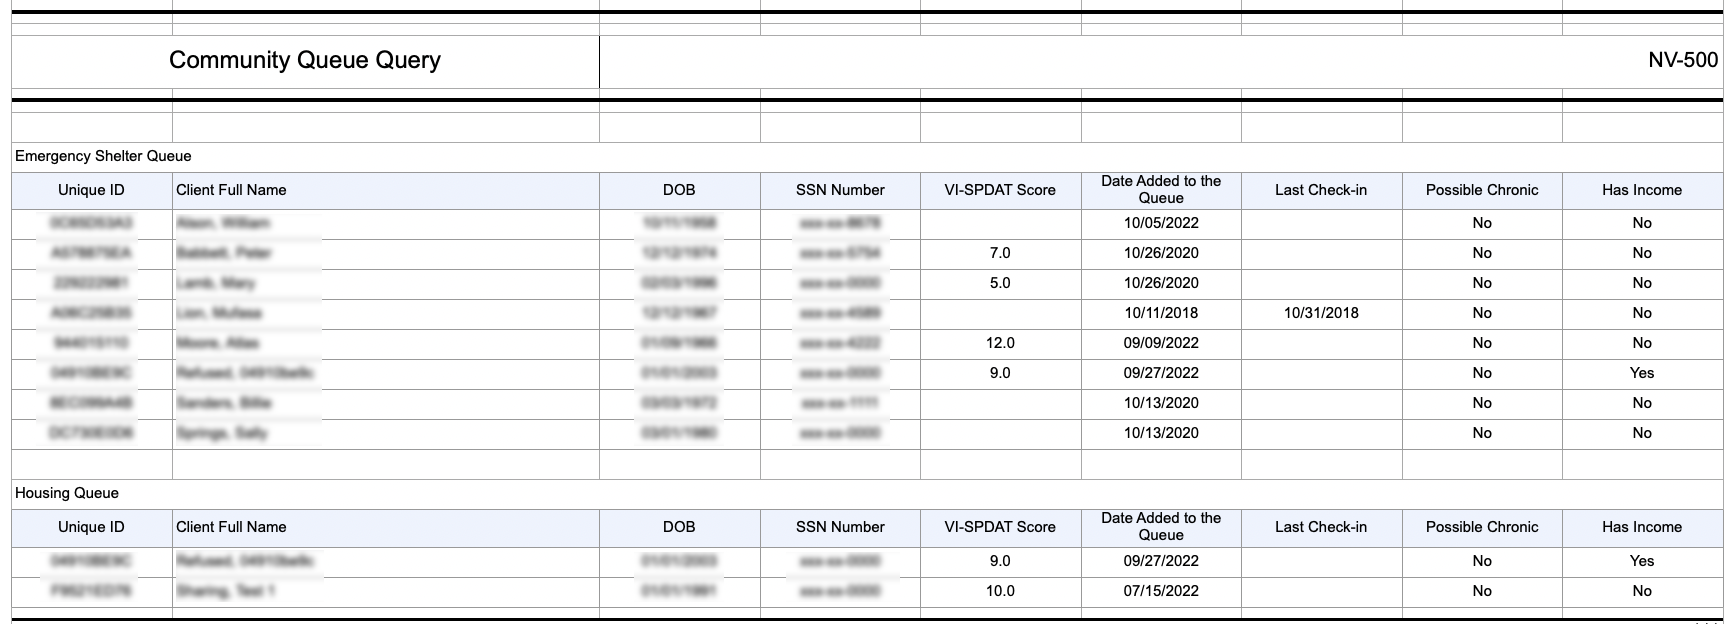Select "Last Check-in" header in Emergency Shelter Queue
The height and width of the screenshot is (624, 1732).
click(1321, 190)
